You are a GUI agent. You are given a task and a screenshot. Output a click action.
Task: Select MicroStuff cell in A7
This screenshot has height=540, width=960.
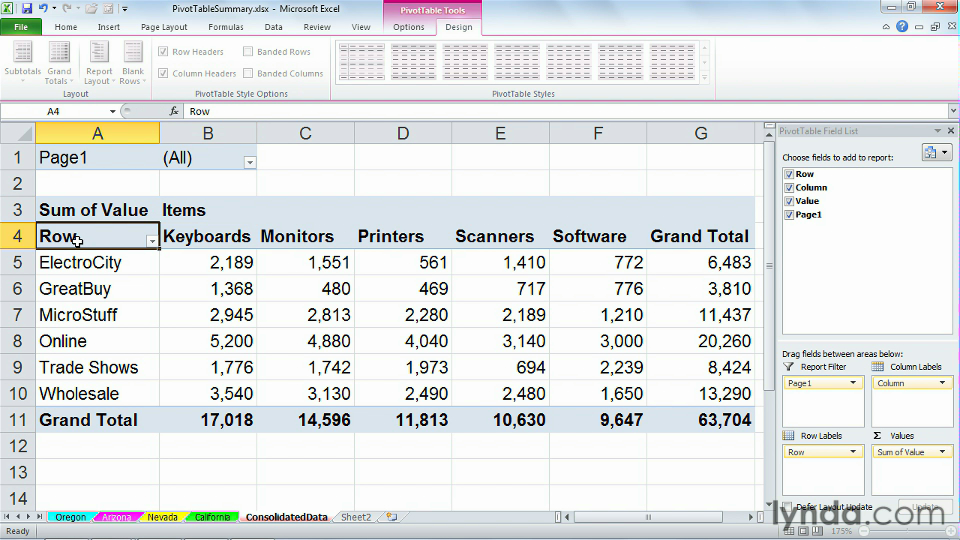(x=97, y=315)
